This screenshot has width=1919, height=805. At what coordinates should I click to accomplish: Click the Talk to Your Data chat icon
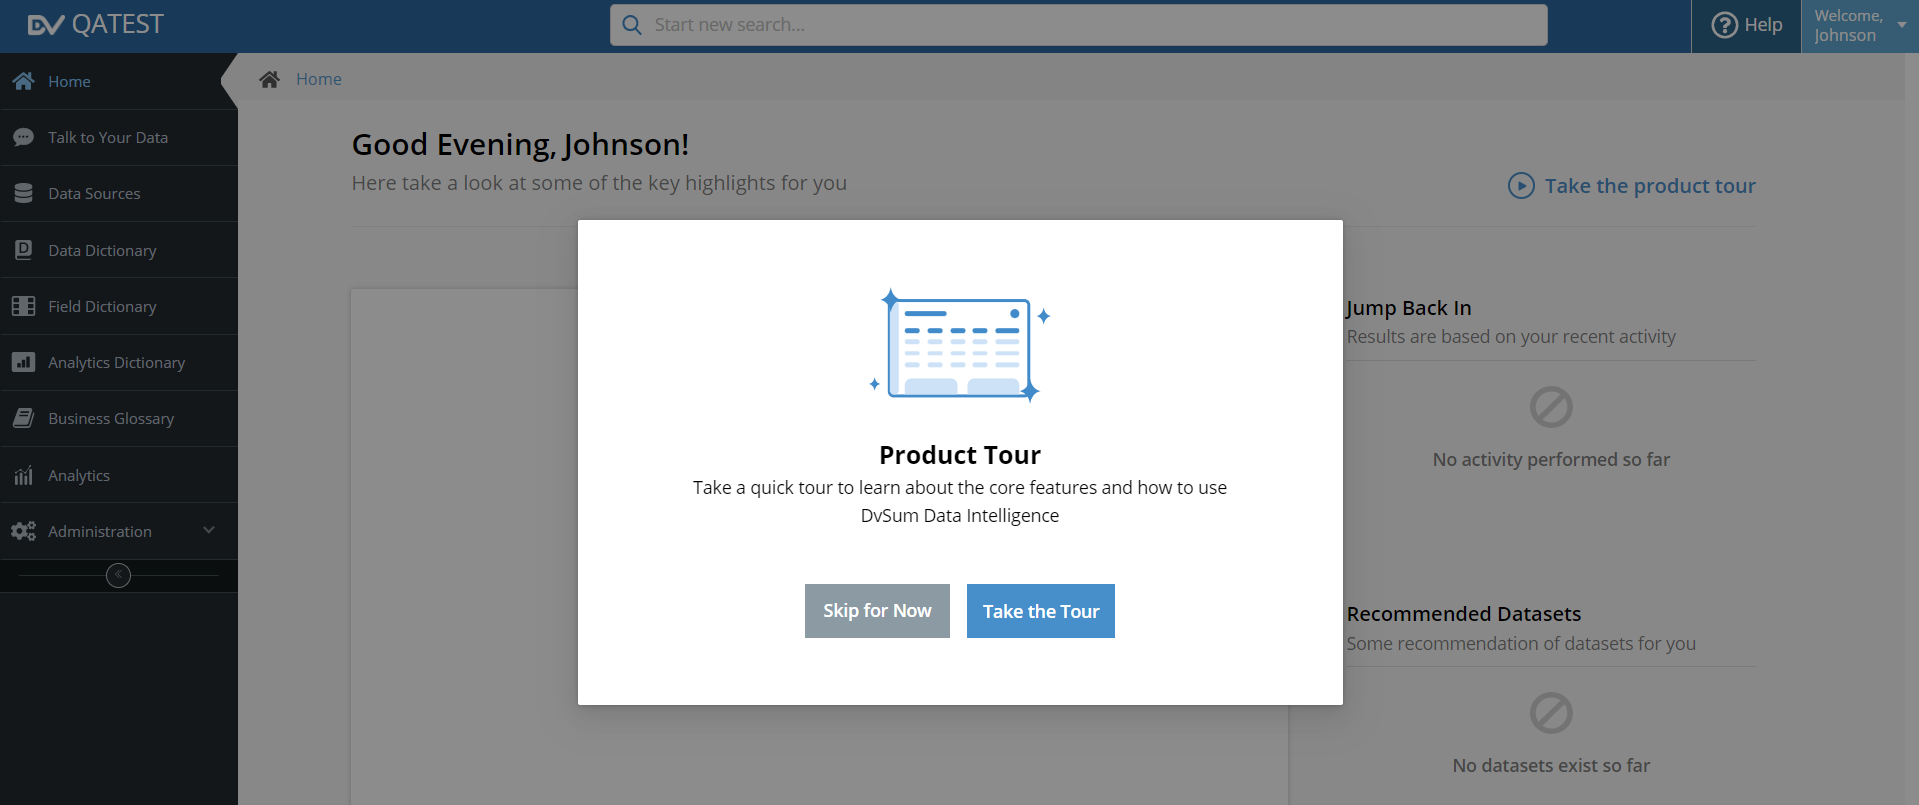pos(24,137)
